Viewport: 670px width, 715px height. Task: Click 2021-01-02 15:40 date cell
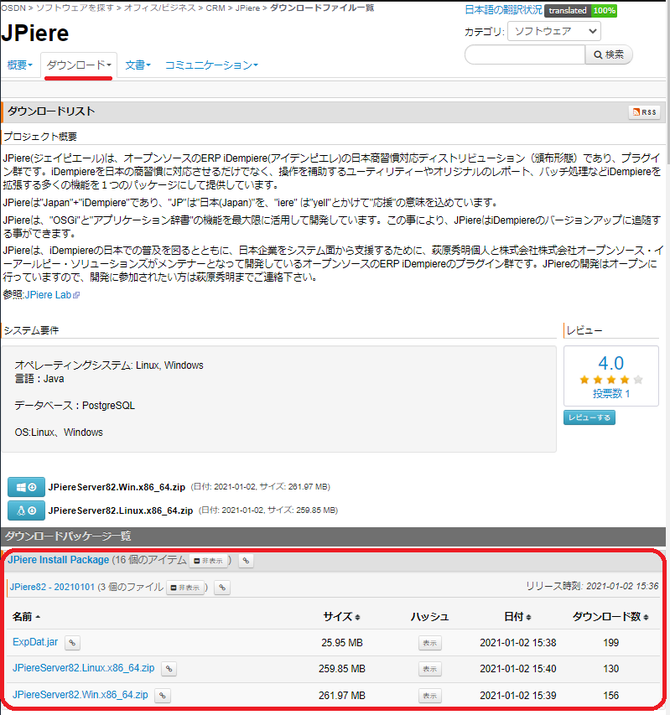point(518,669)
